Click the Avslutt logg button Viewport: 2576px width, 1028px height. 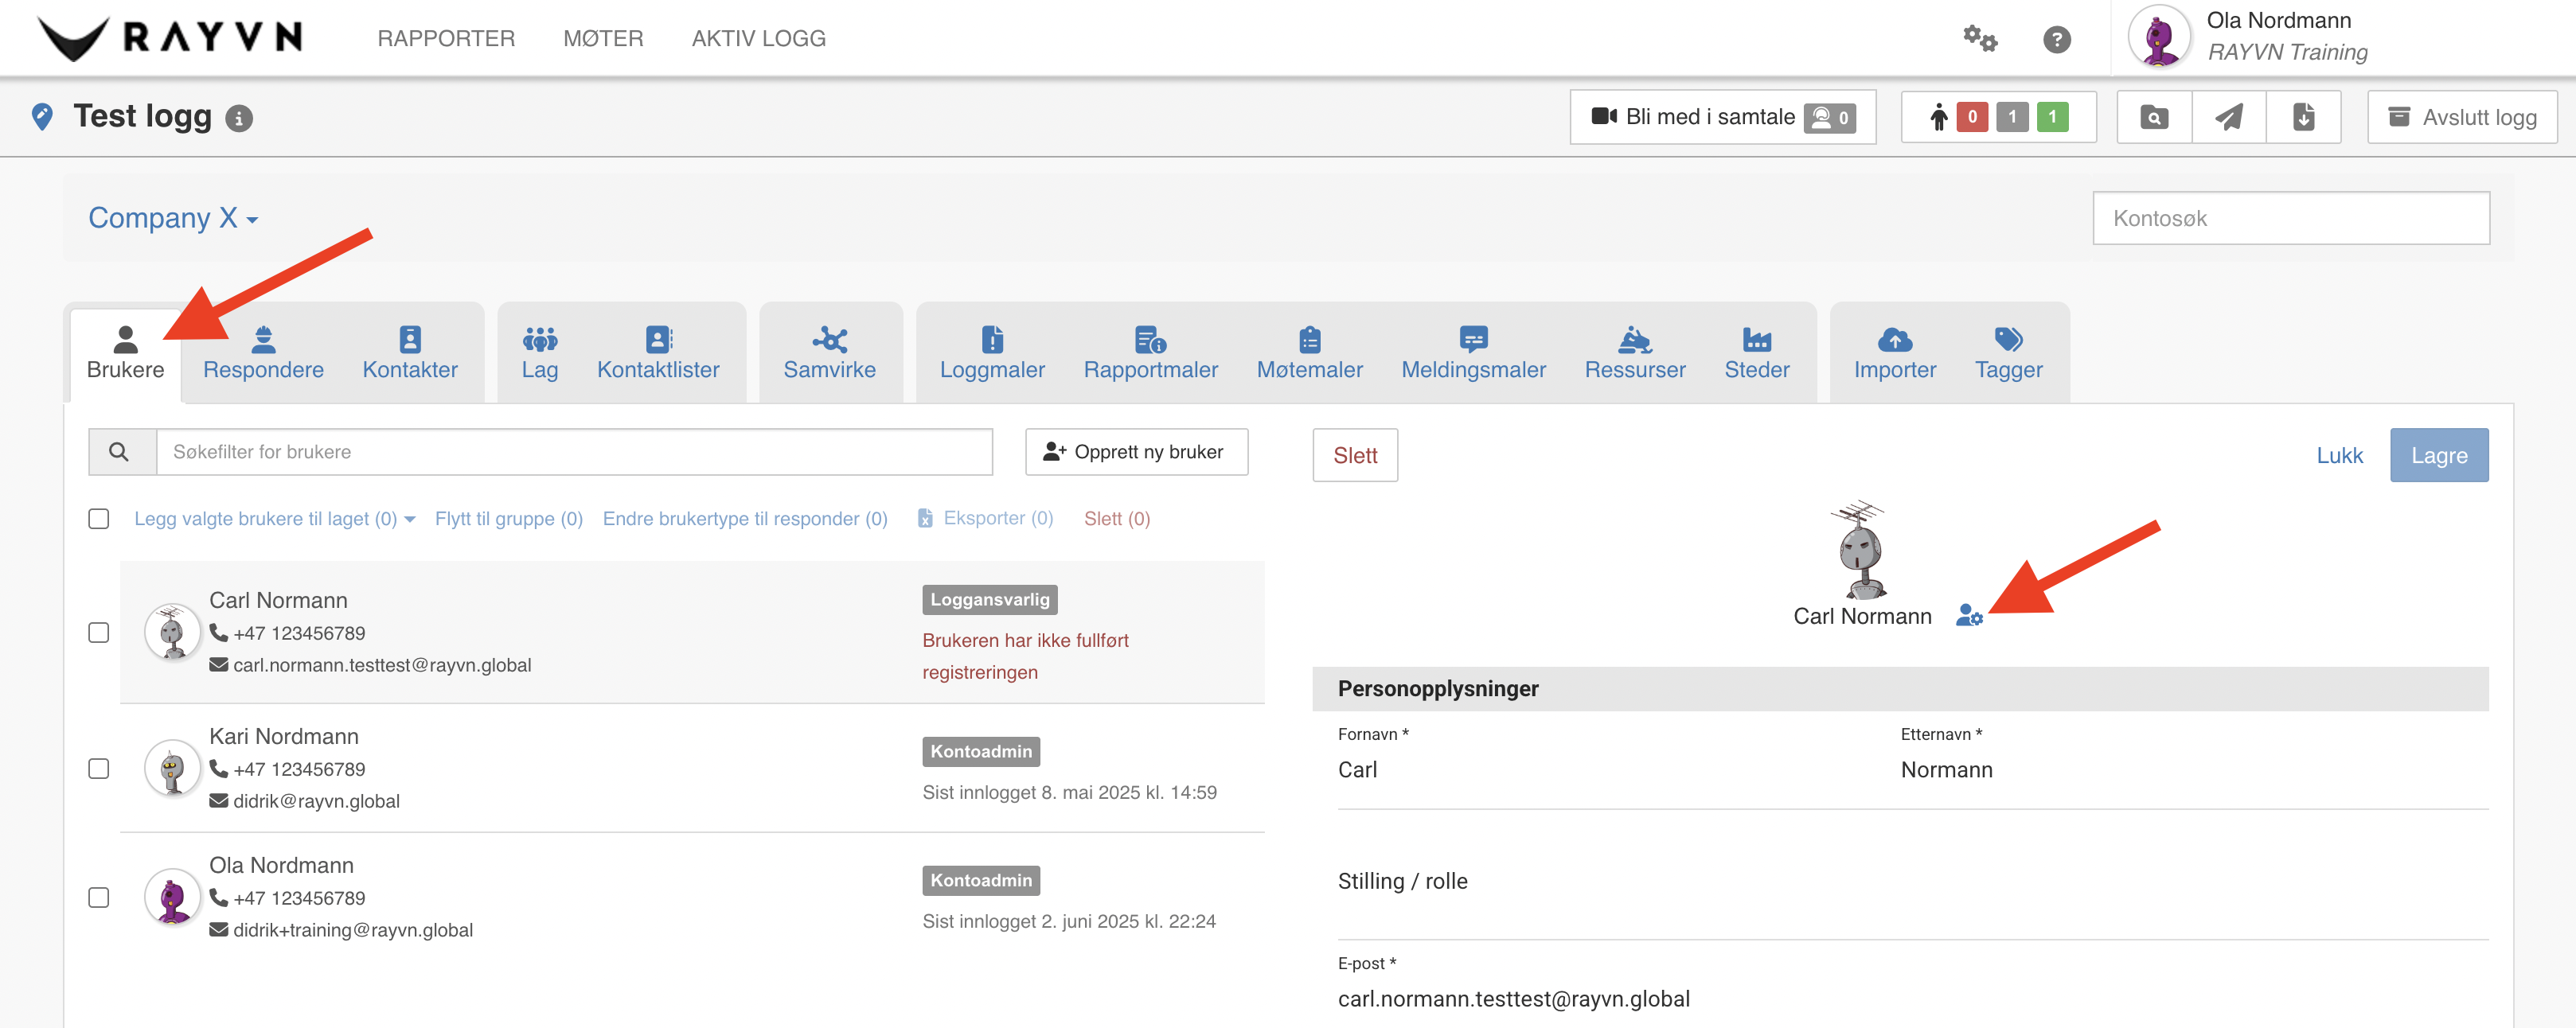2462,117
